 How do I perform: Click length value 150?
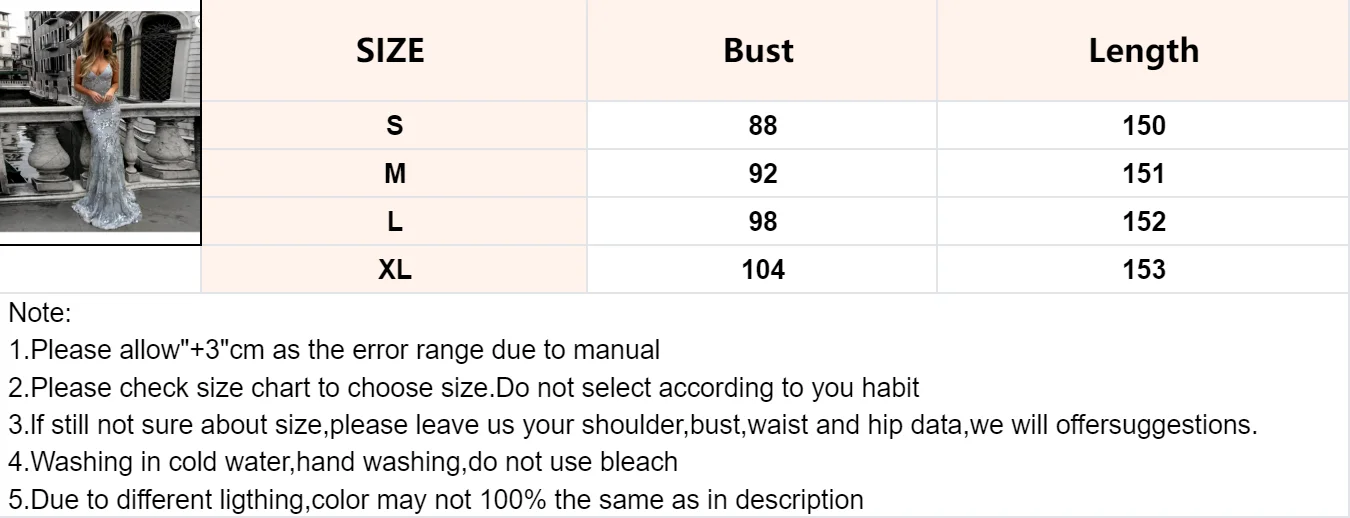tap(1143, 125)
